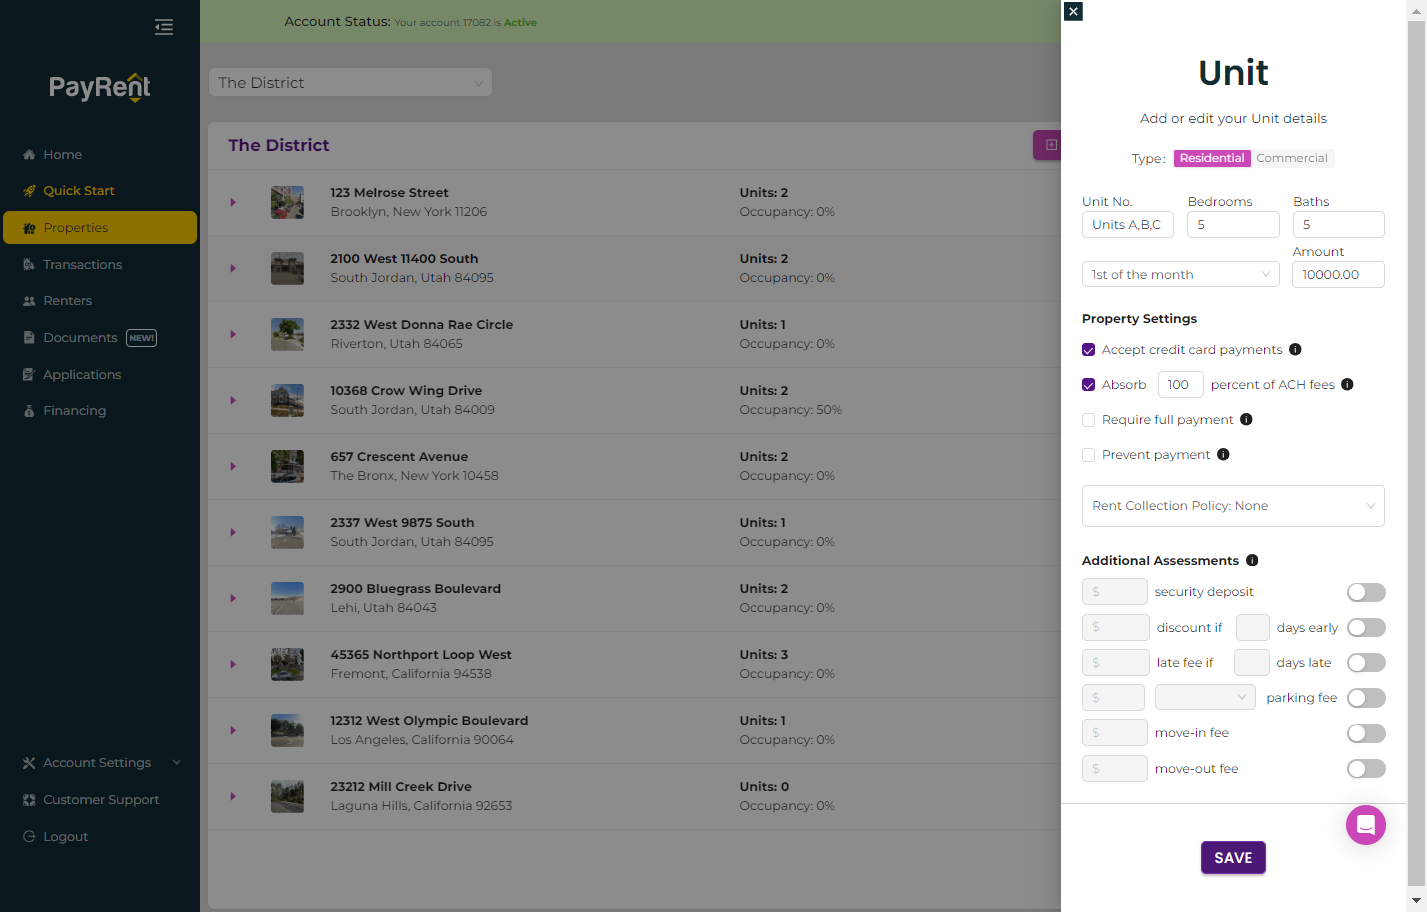This screenshot has width=1427, height=912.
Task: Uncheck the Absorb ACH fees checkbox
Action: click(x=1088, y=385)
